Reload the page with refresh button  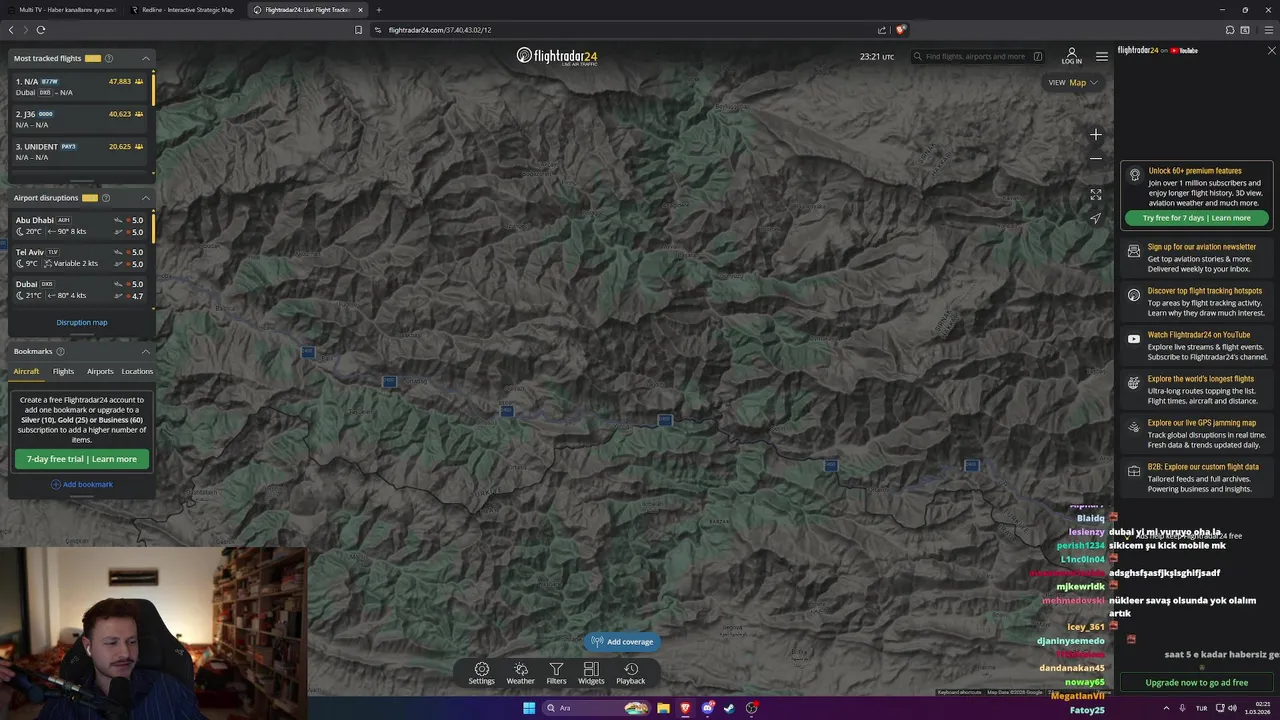[x=41, y=30]
